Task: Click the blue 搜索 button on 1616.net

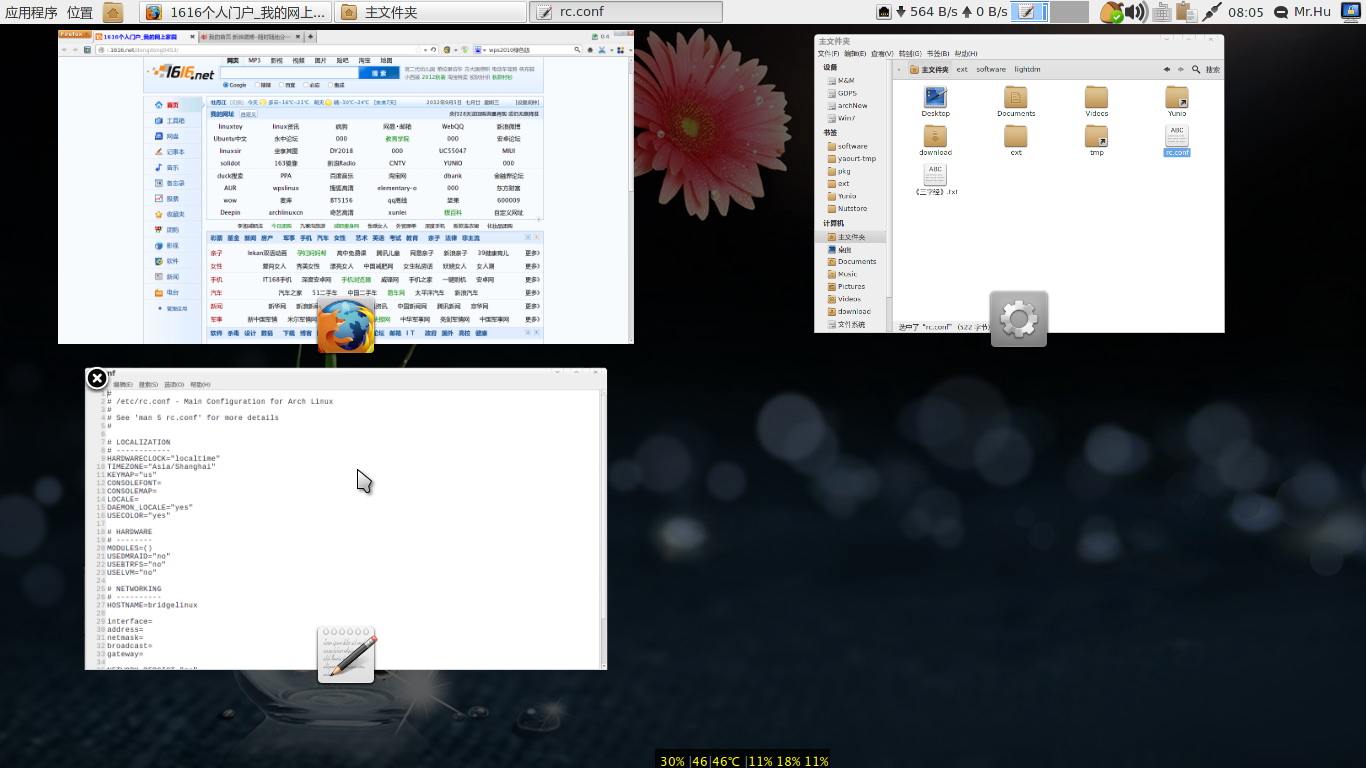Action: tap(379, 73)
